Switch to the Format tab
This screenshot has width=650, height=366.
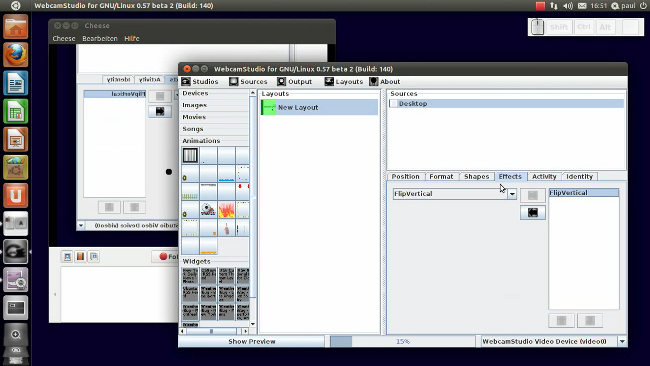441,177
